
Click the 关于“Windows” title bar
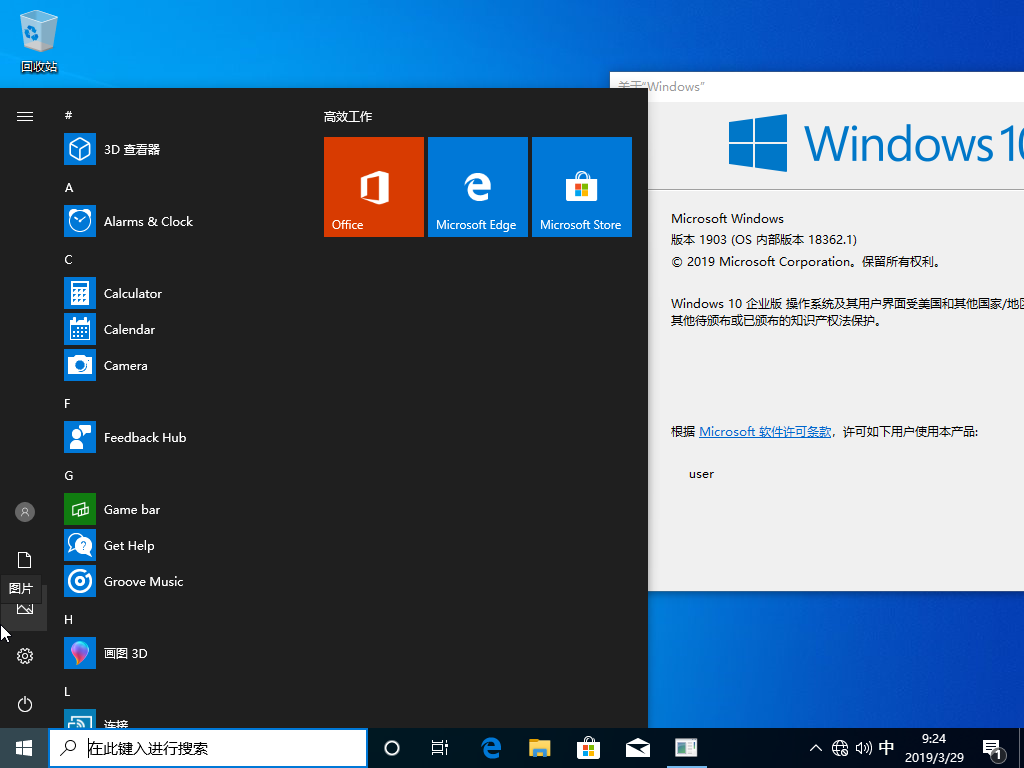817,87
